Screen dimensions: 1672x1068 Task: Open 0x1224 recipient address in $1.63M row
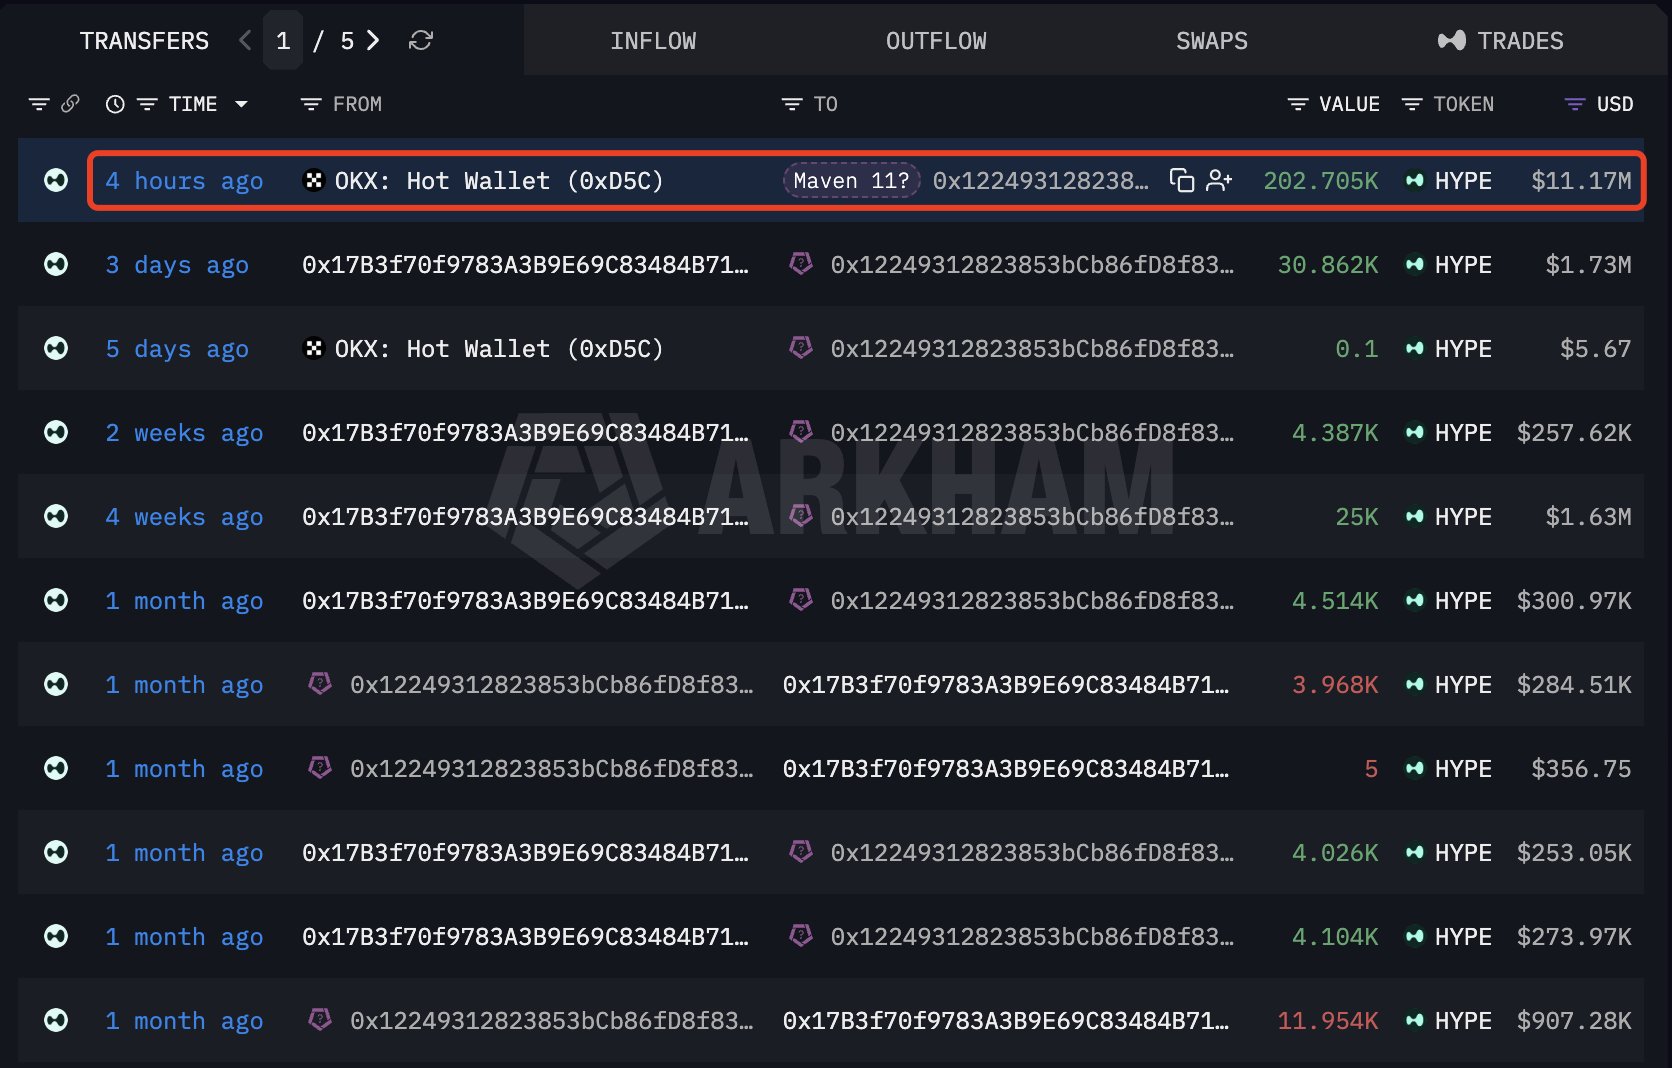1032,517
